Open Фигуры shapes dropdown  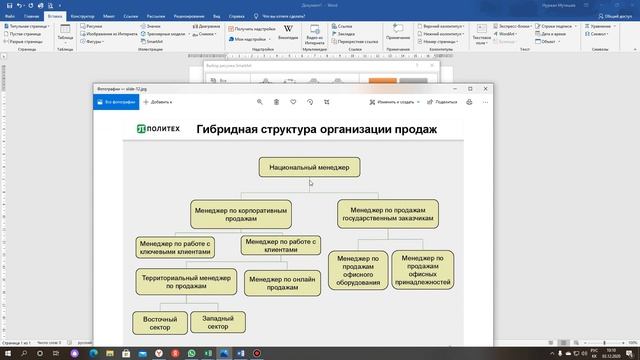coord(92,42)
